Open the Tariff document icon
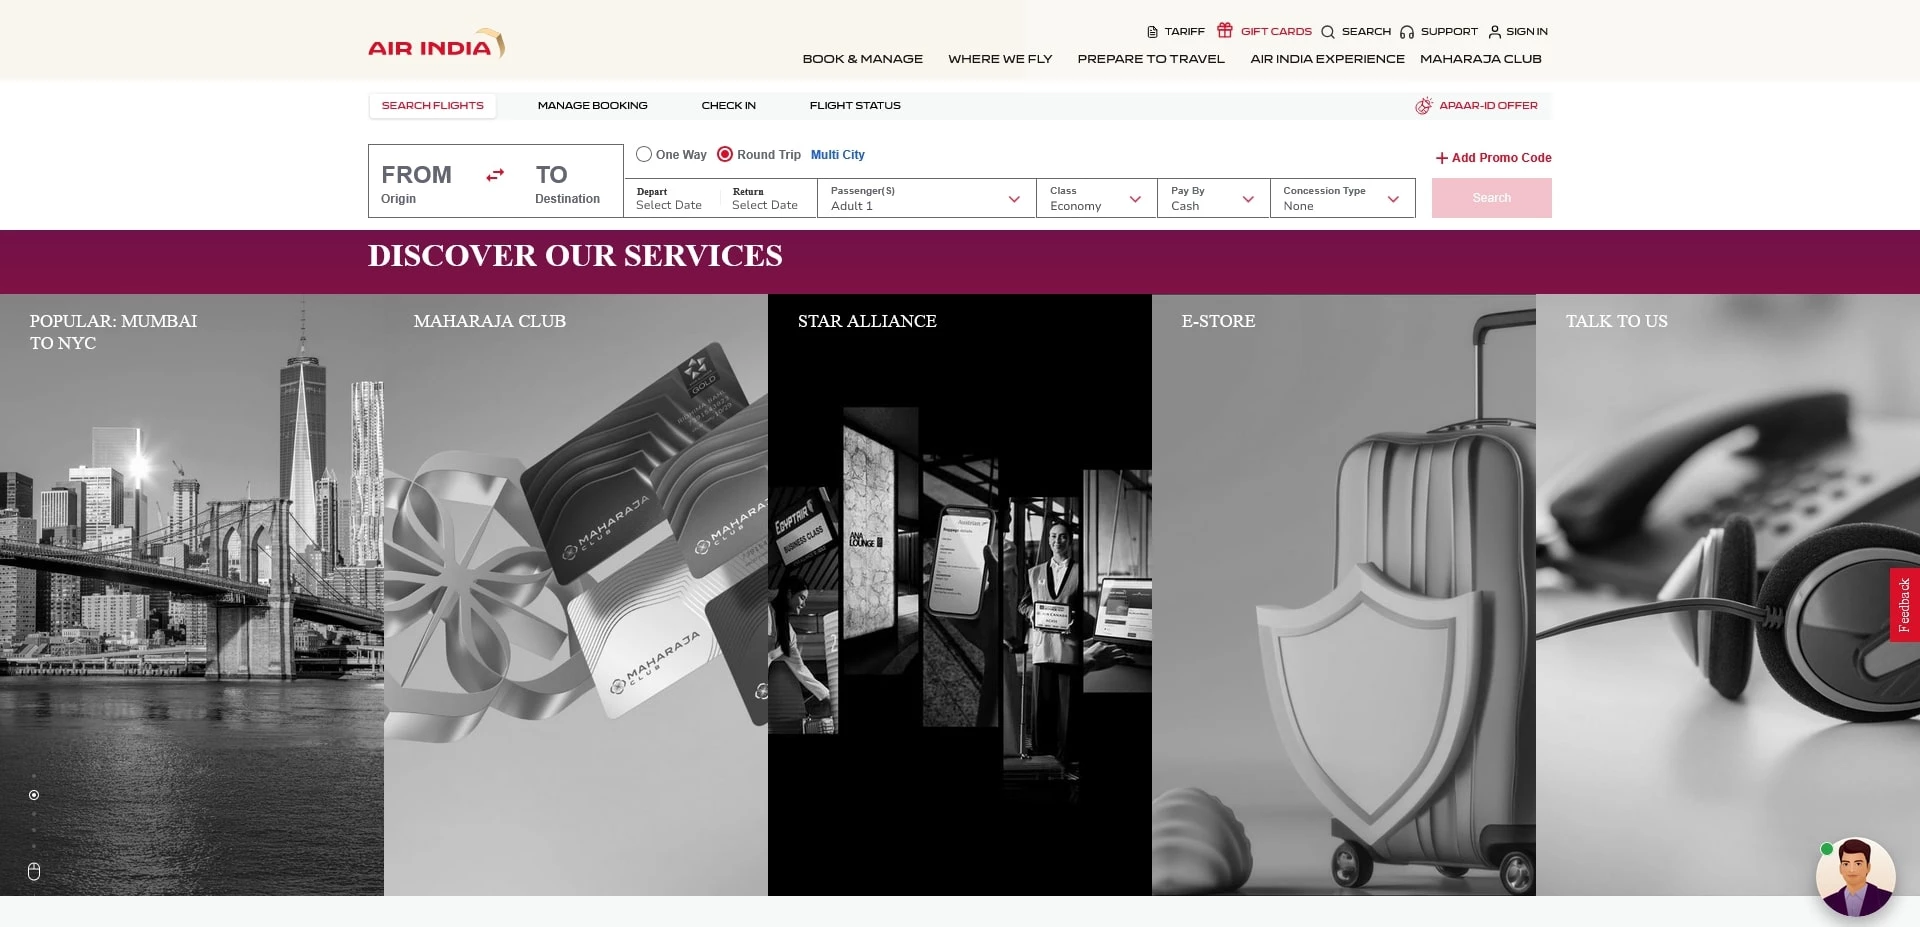This screenshot has width=1920, height=927. click(1152, 32)
